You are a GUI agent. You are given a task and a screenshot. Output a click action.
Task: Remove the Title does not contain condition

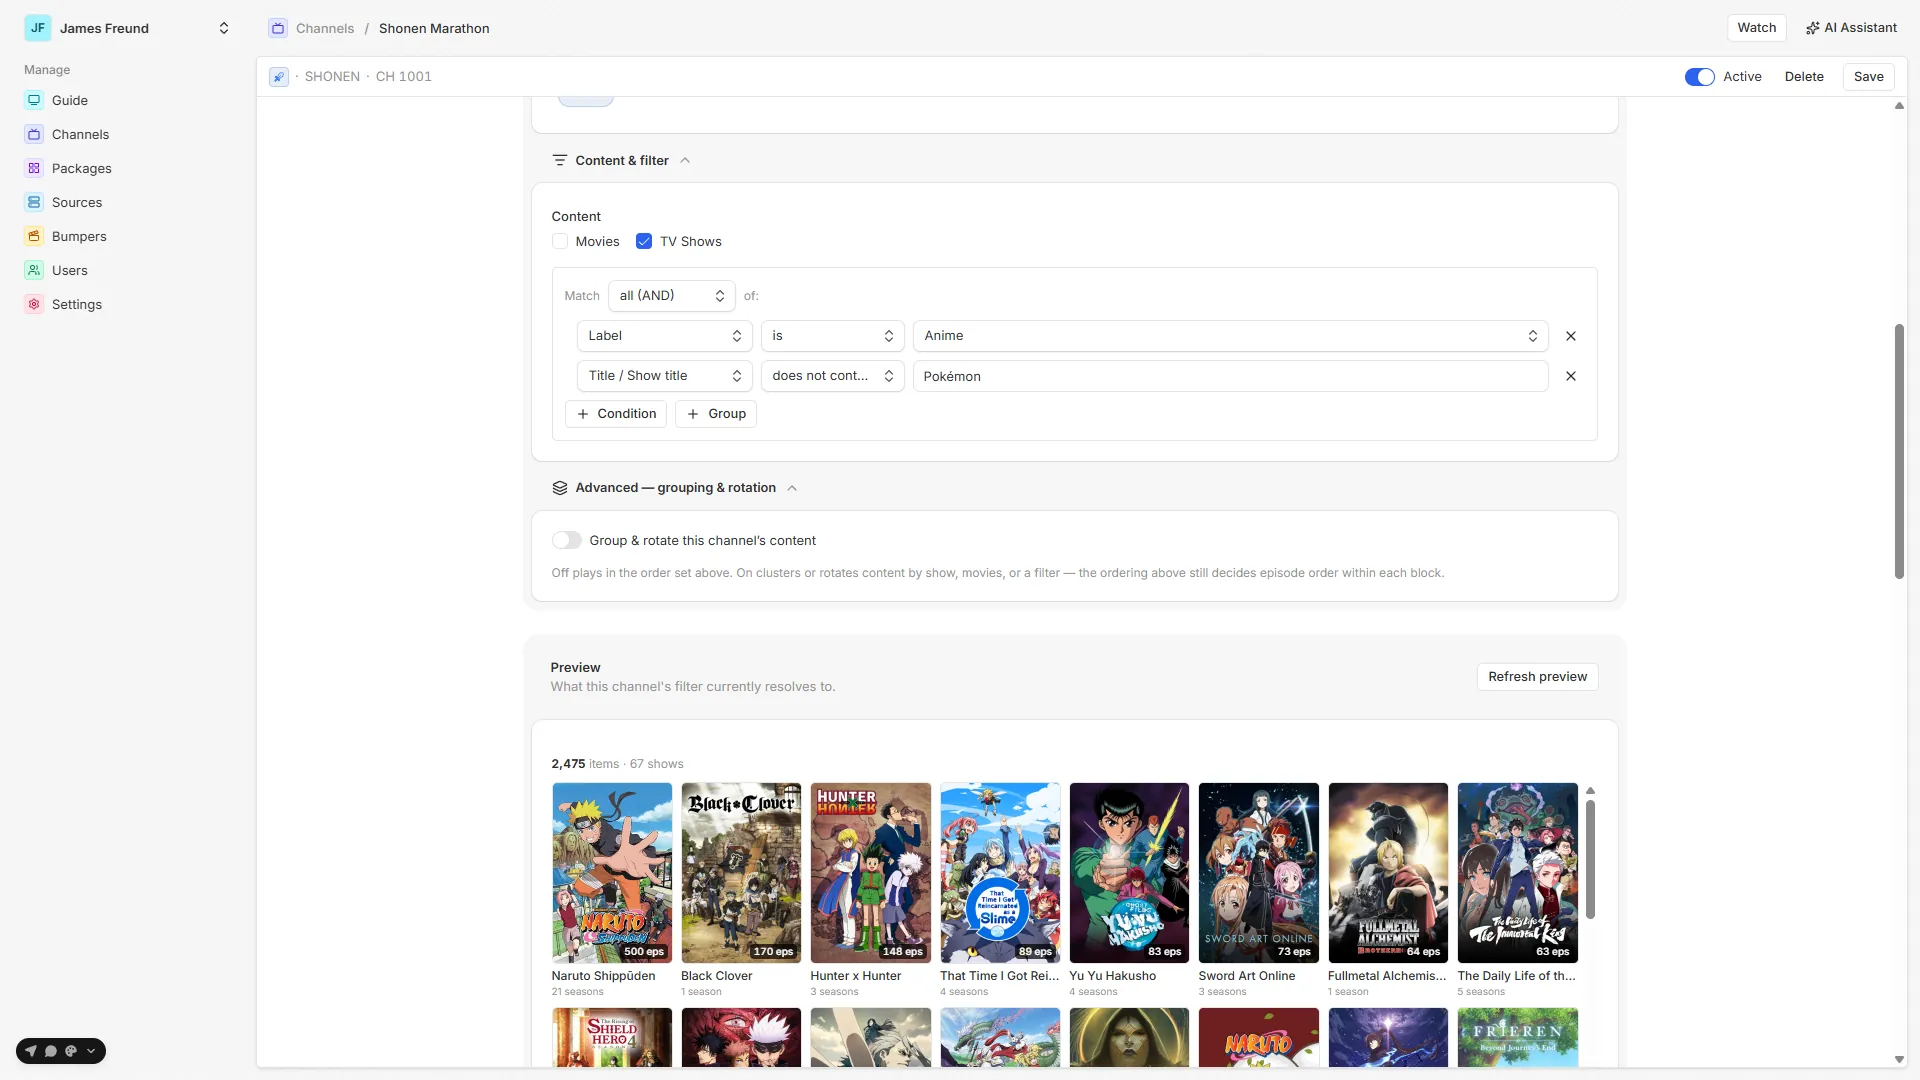coord(1571,376)
